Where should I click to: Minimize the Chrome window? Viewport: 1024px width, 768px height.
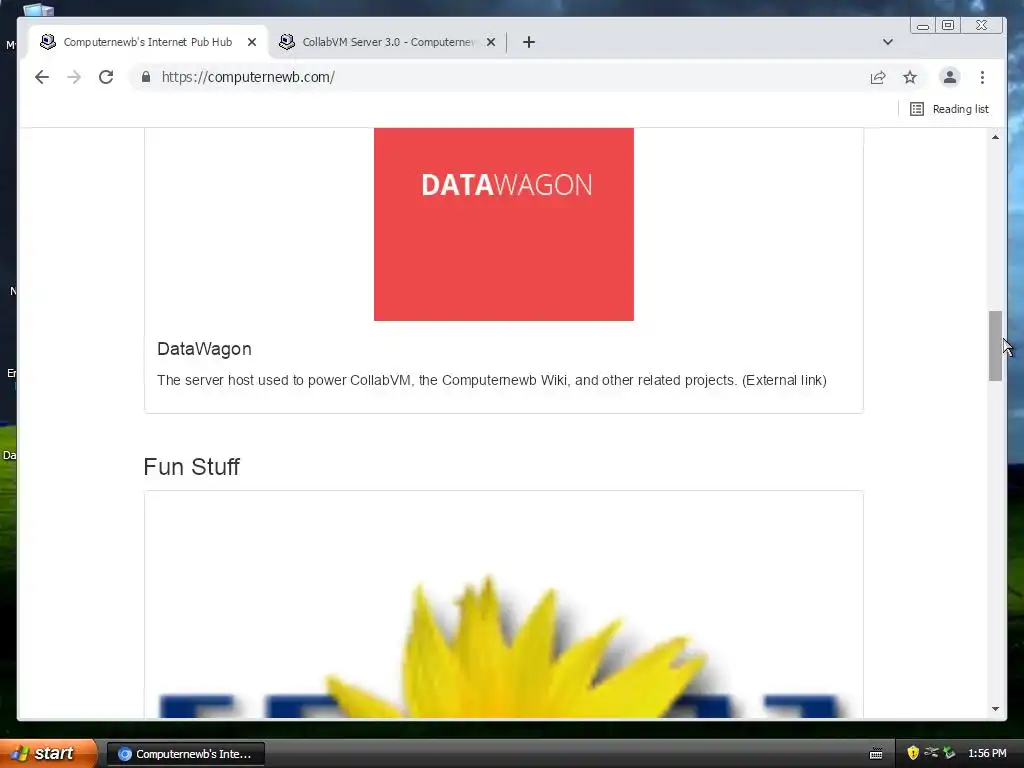[923, 25]
